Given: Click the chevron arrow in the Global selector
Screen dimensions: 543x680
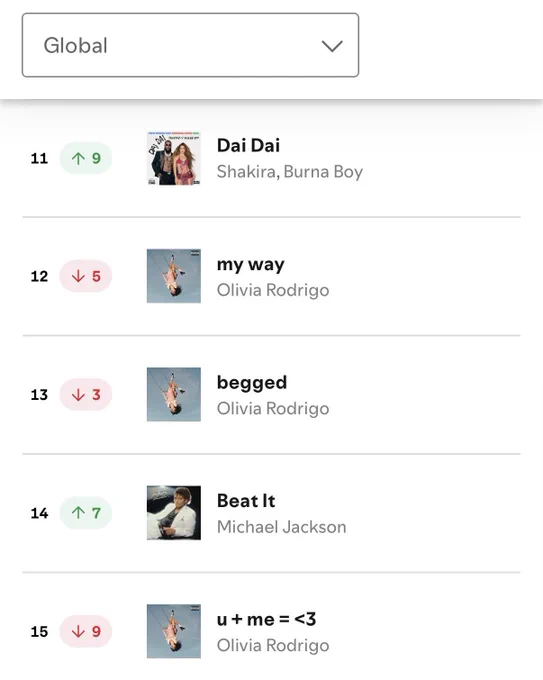Looking at the screenshot, I should [x=332, y=46].
